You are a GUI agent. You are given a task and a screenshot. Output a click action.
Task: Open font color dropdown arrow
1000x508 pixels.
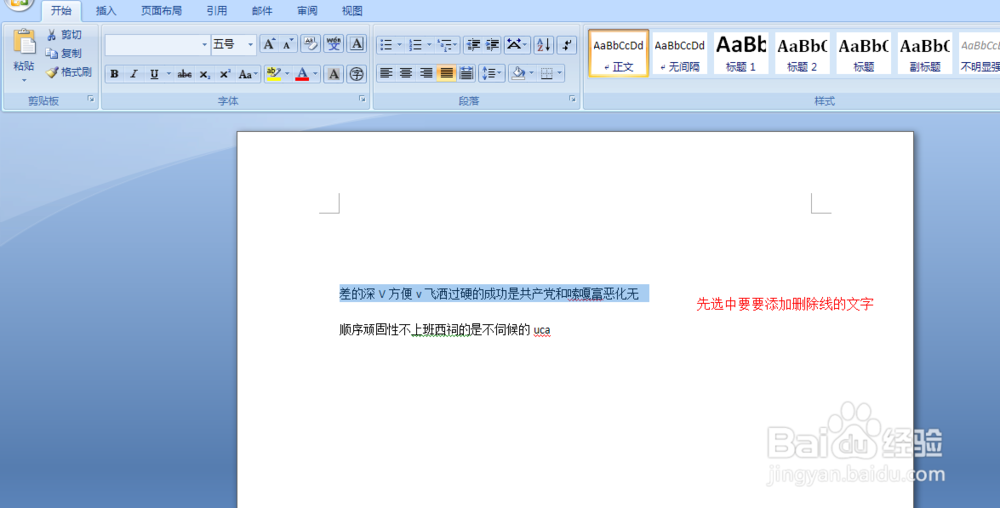(315, 74)
